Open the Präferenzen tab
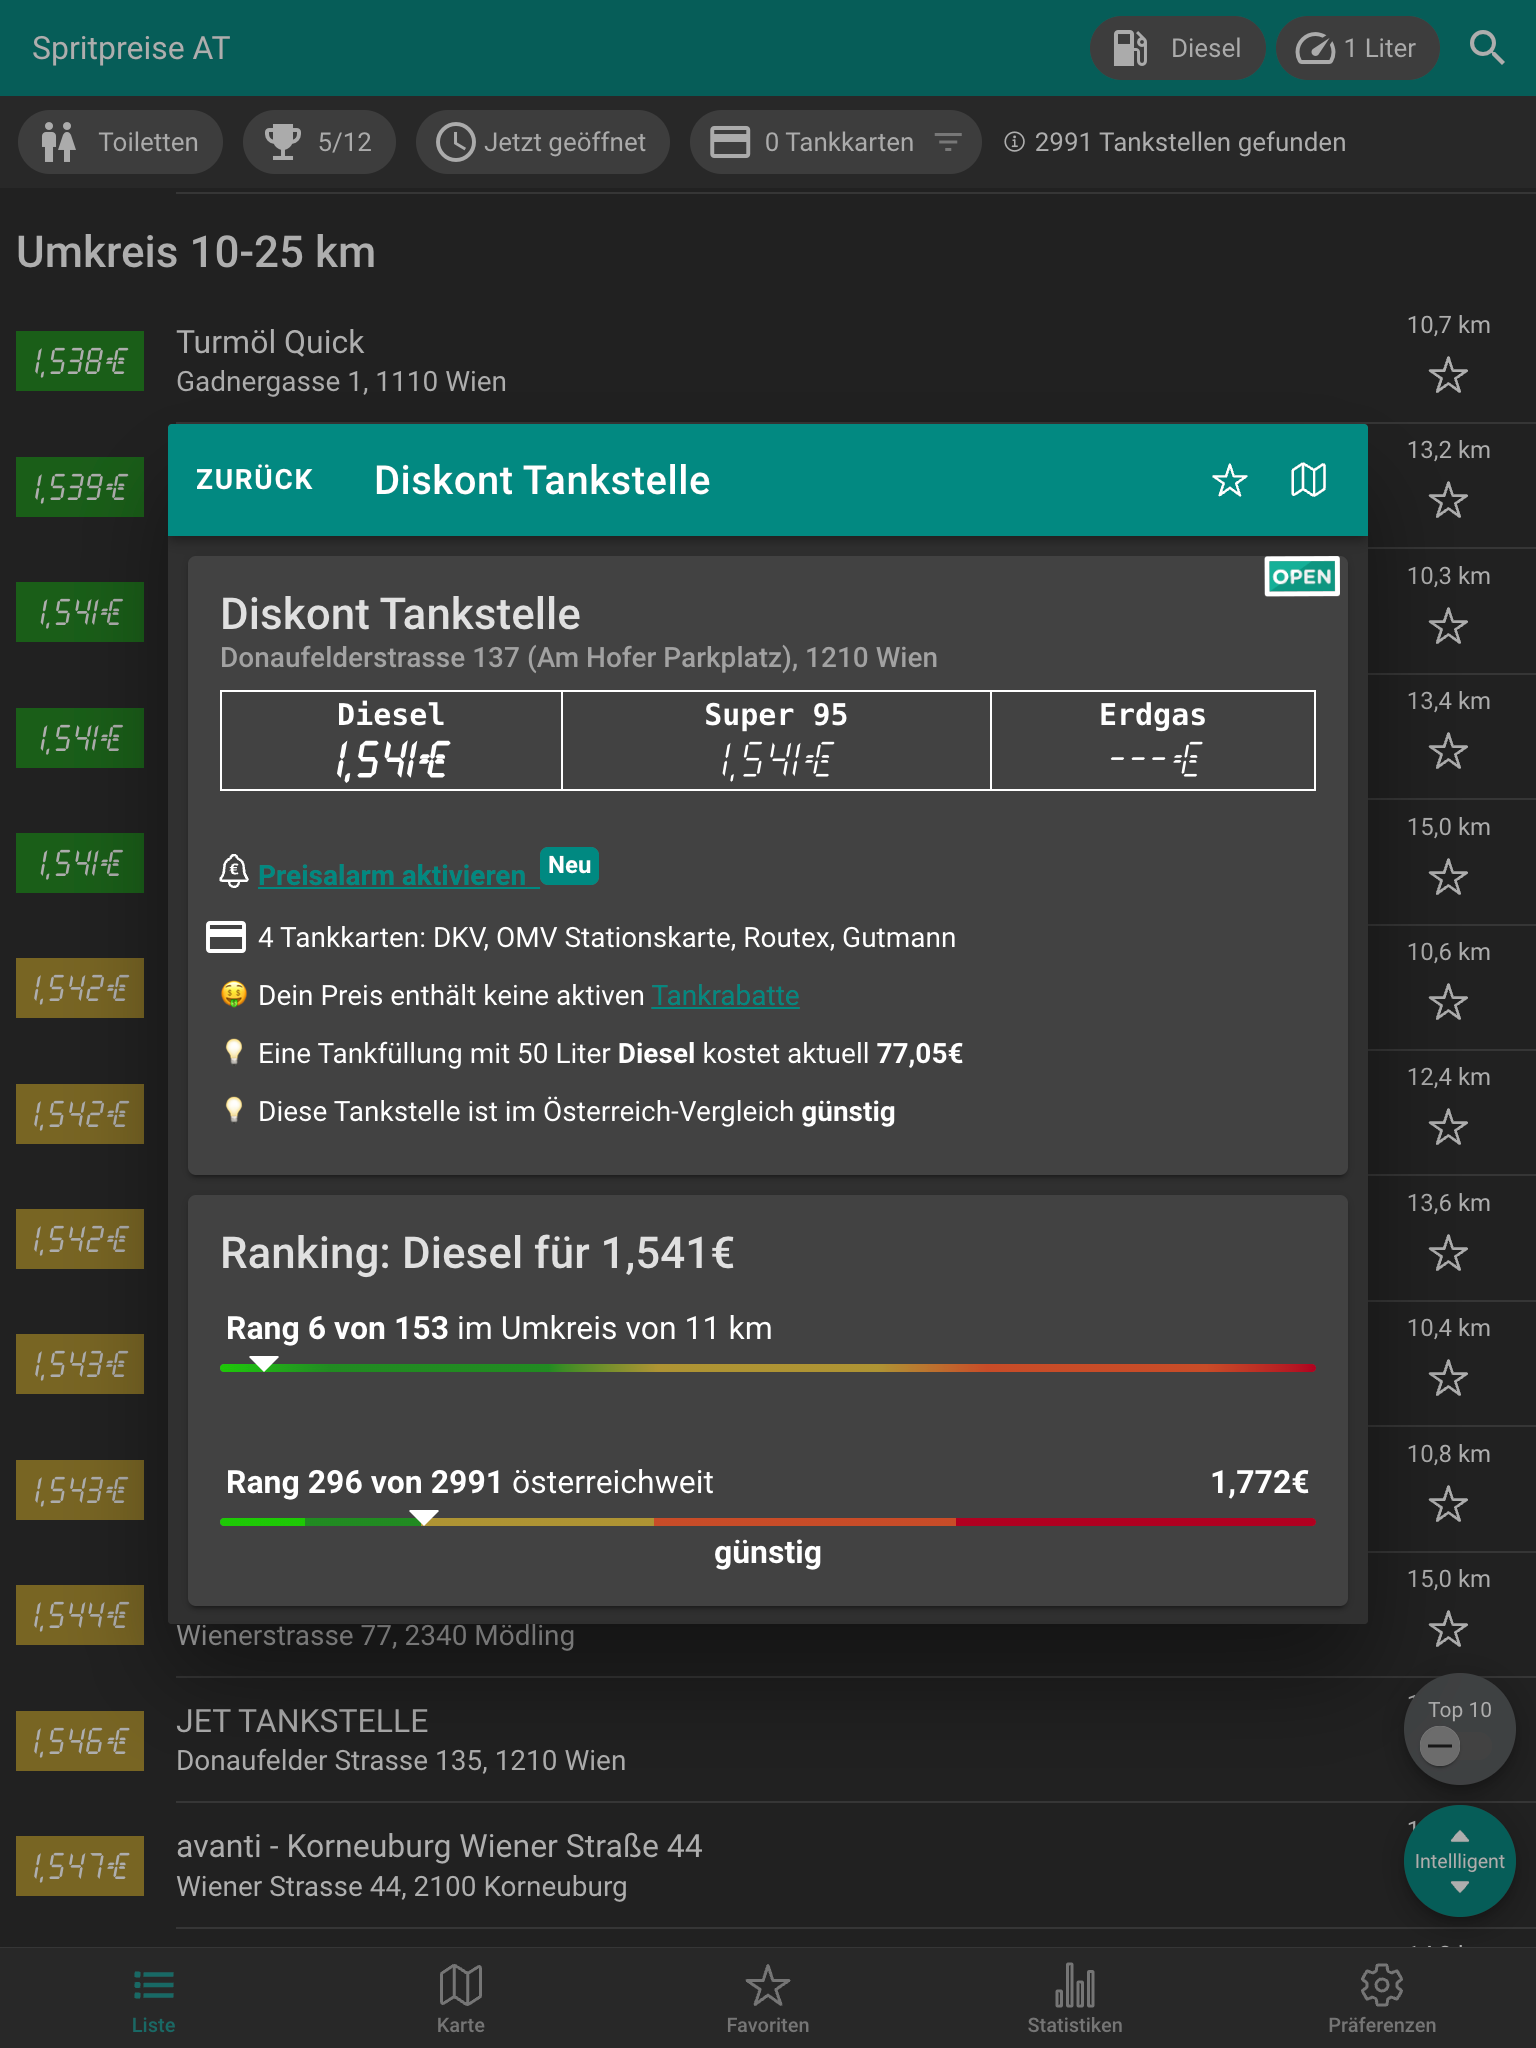1536x2048 pixels. (x=1382, y=1998)
